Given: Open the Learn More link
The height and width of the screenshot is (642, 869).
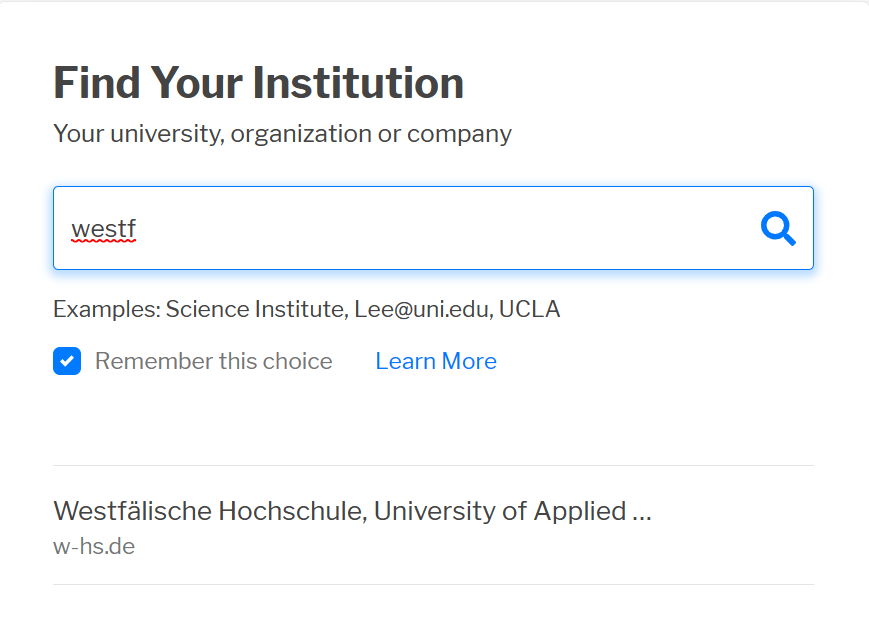Looking at the screenshot, I should 435,361.
